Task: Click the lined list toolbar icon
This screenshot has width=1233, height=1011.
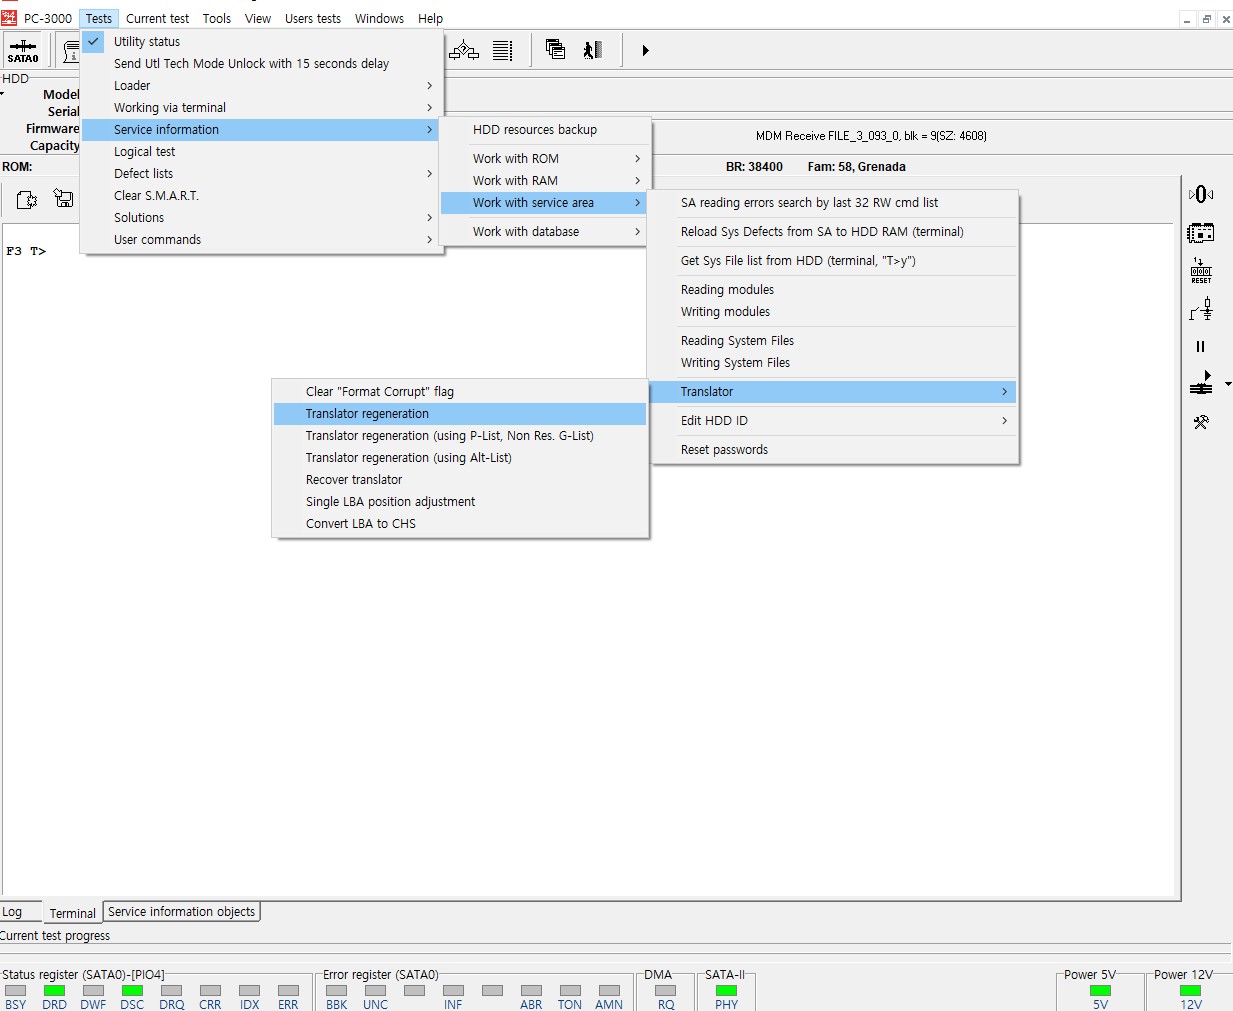Action: click(x=503, y=50)
